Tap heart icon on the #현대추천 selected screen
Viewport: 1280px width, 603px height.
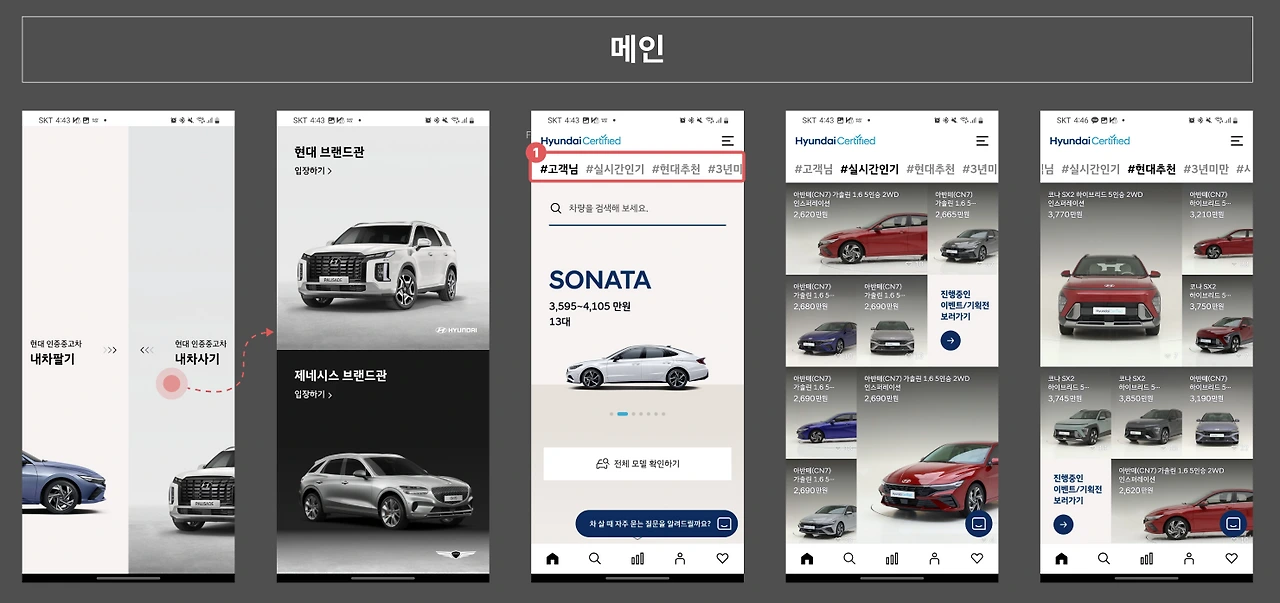point(1231,559)
